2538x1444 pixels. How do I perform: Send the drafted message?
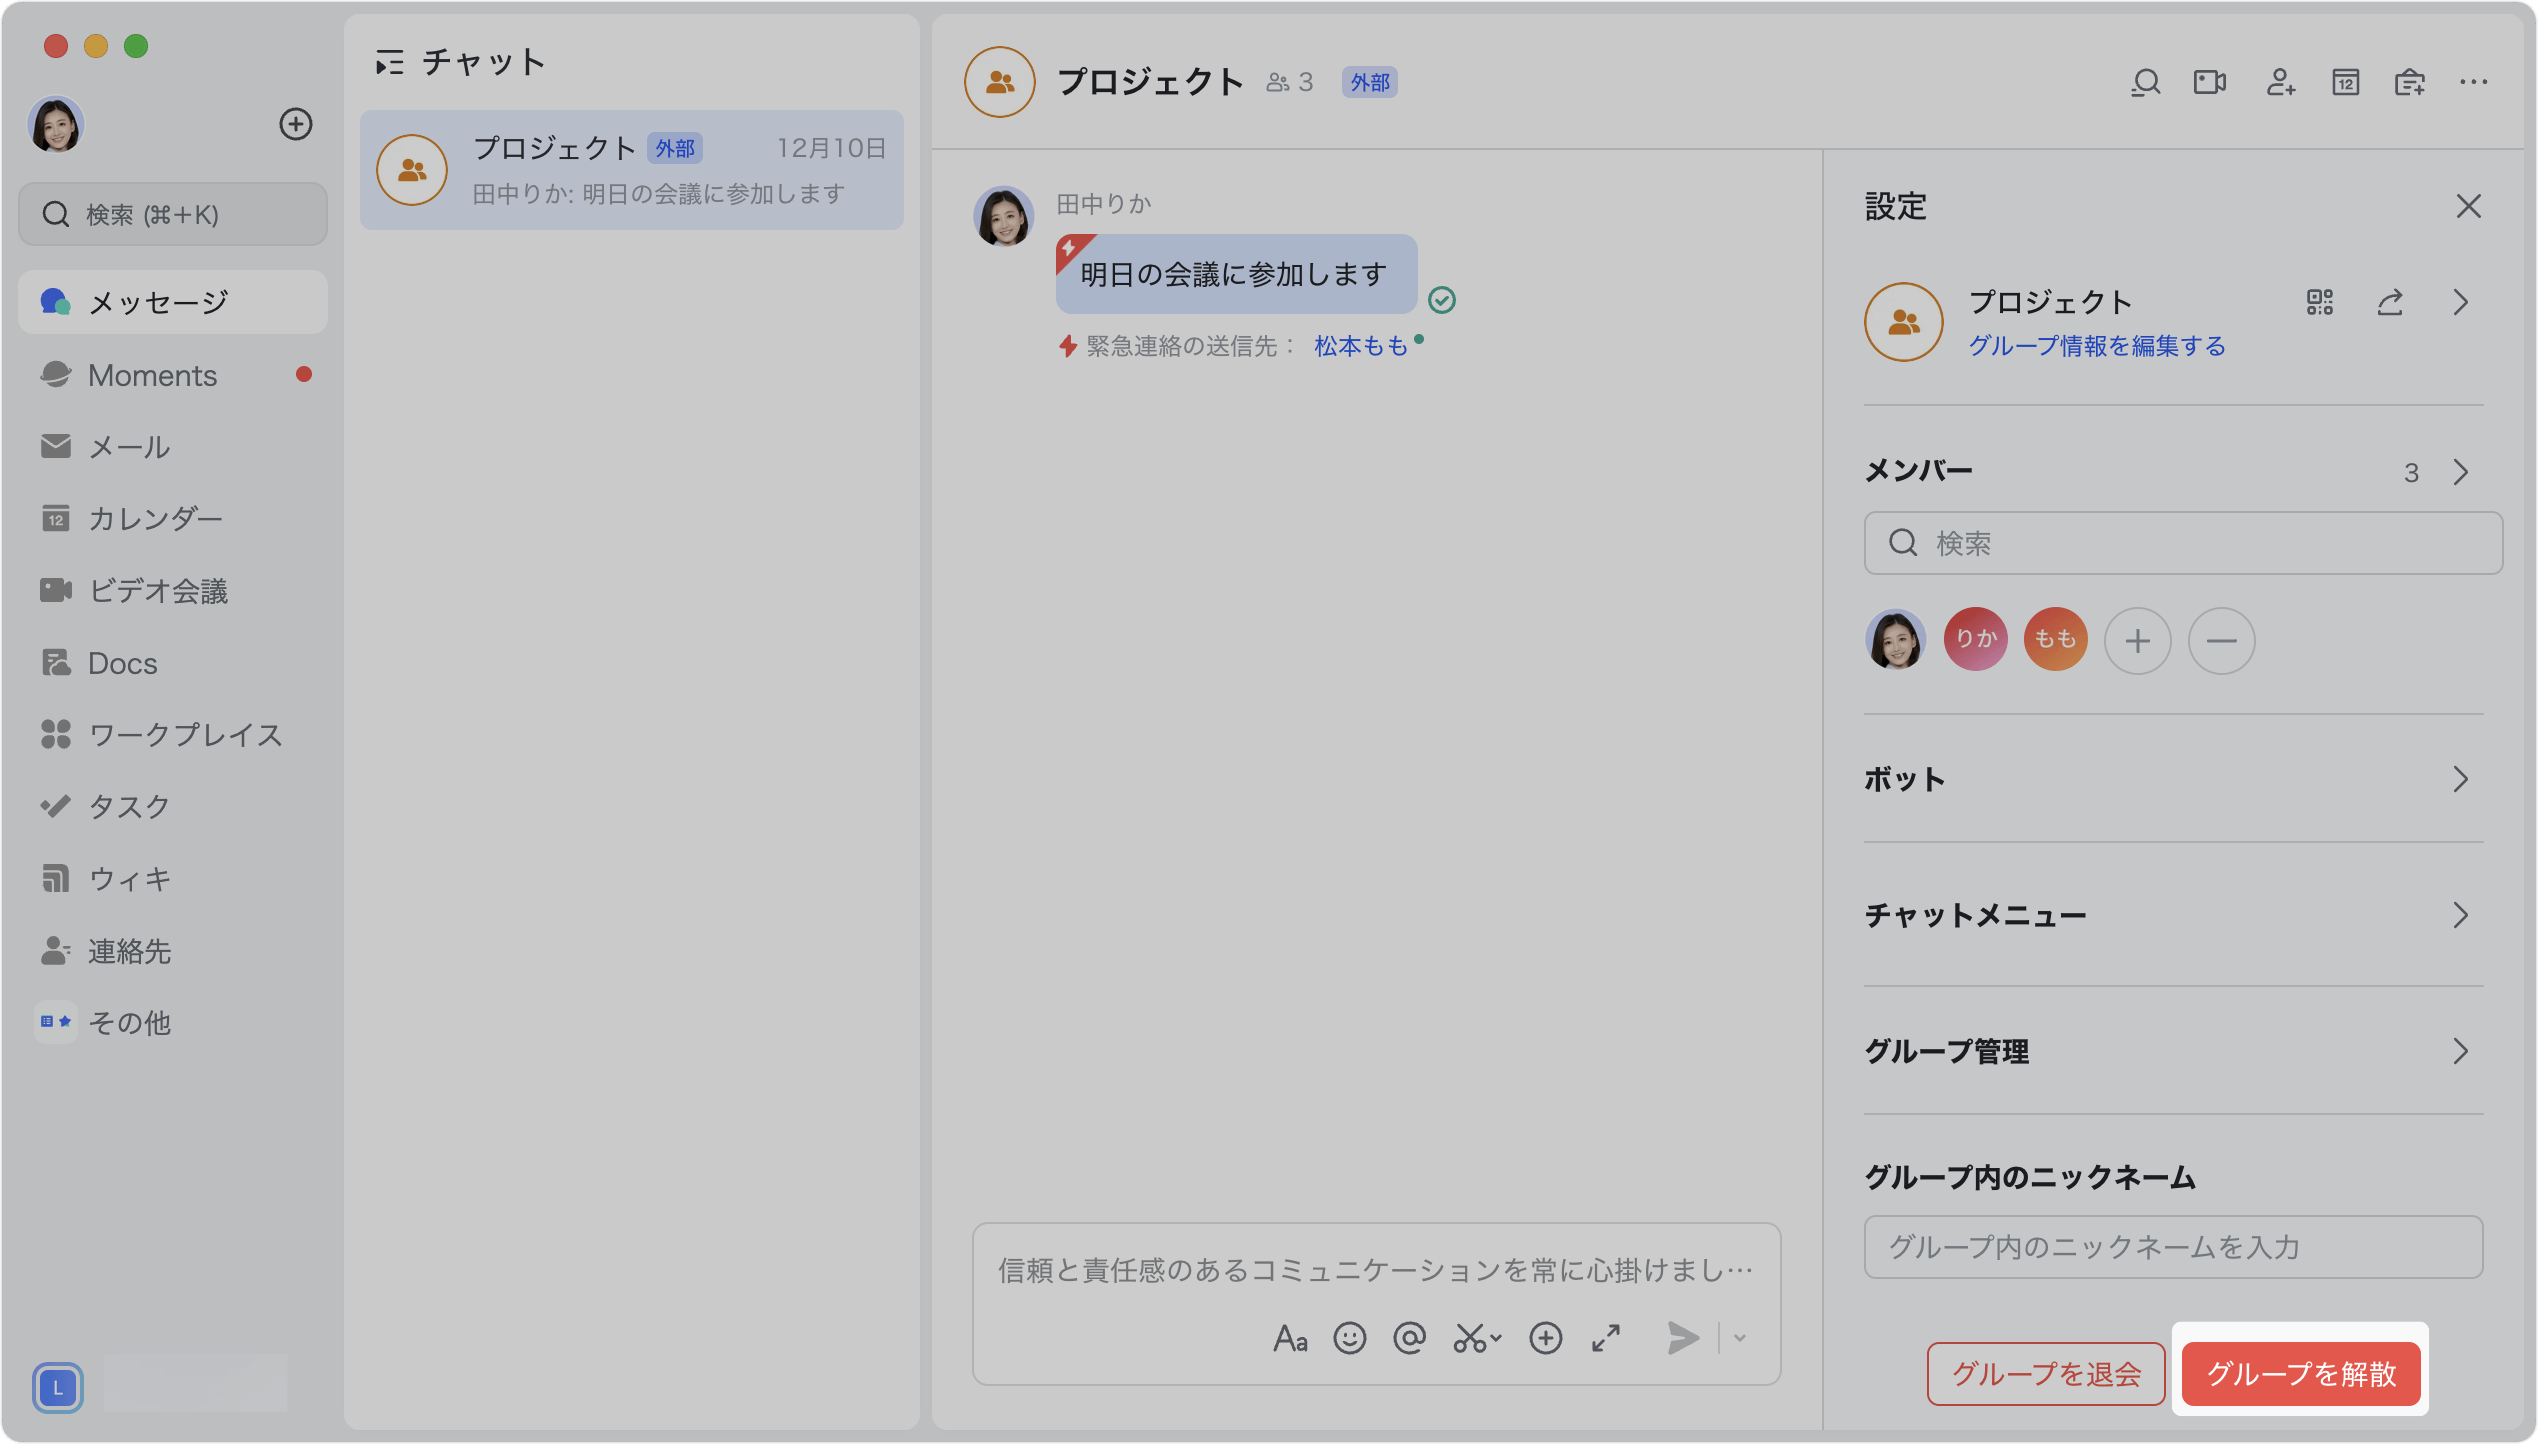click(x=1683, y=1338)
